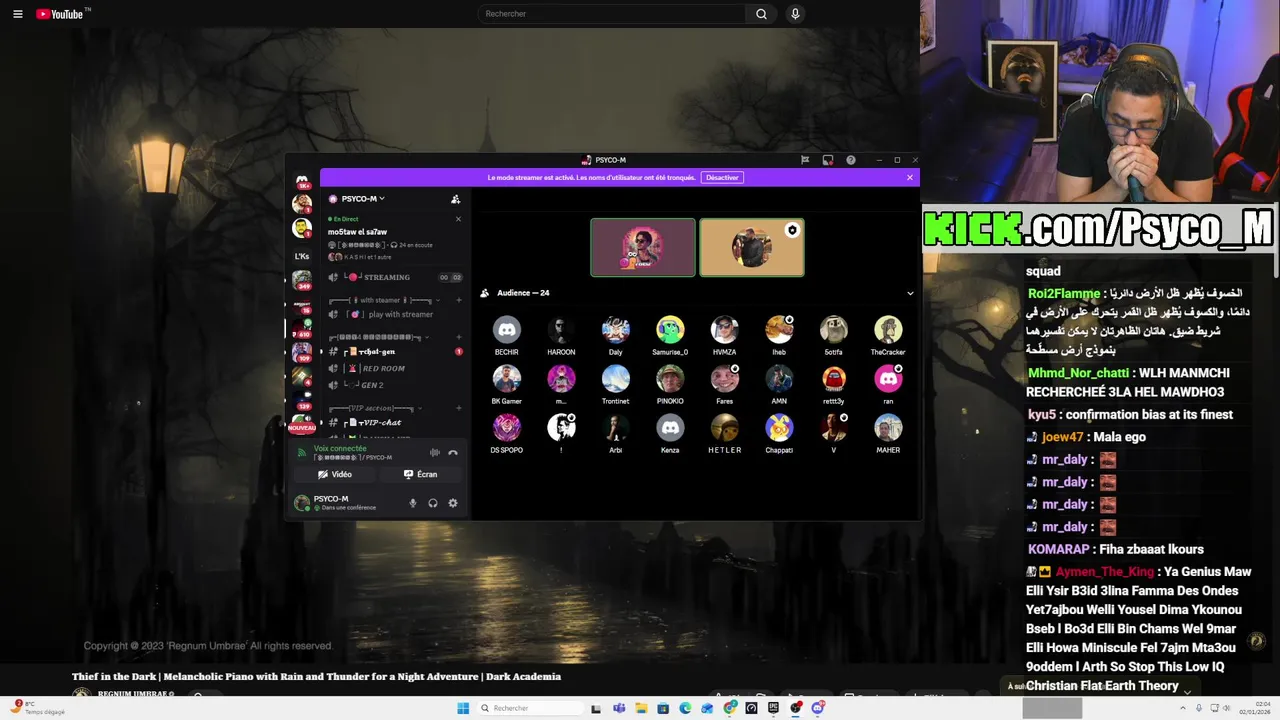Click the YouTube search magnifier button

(761, 14)
